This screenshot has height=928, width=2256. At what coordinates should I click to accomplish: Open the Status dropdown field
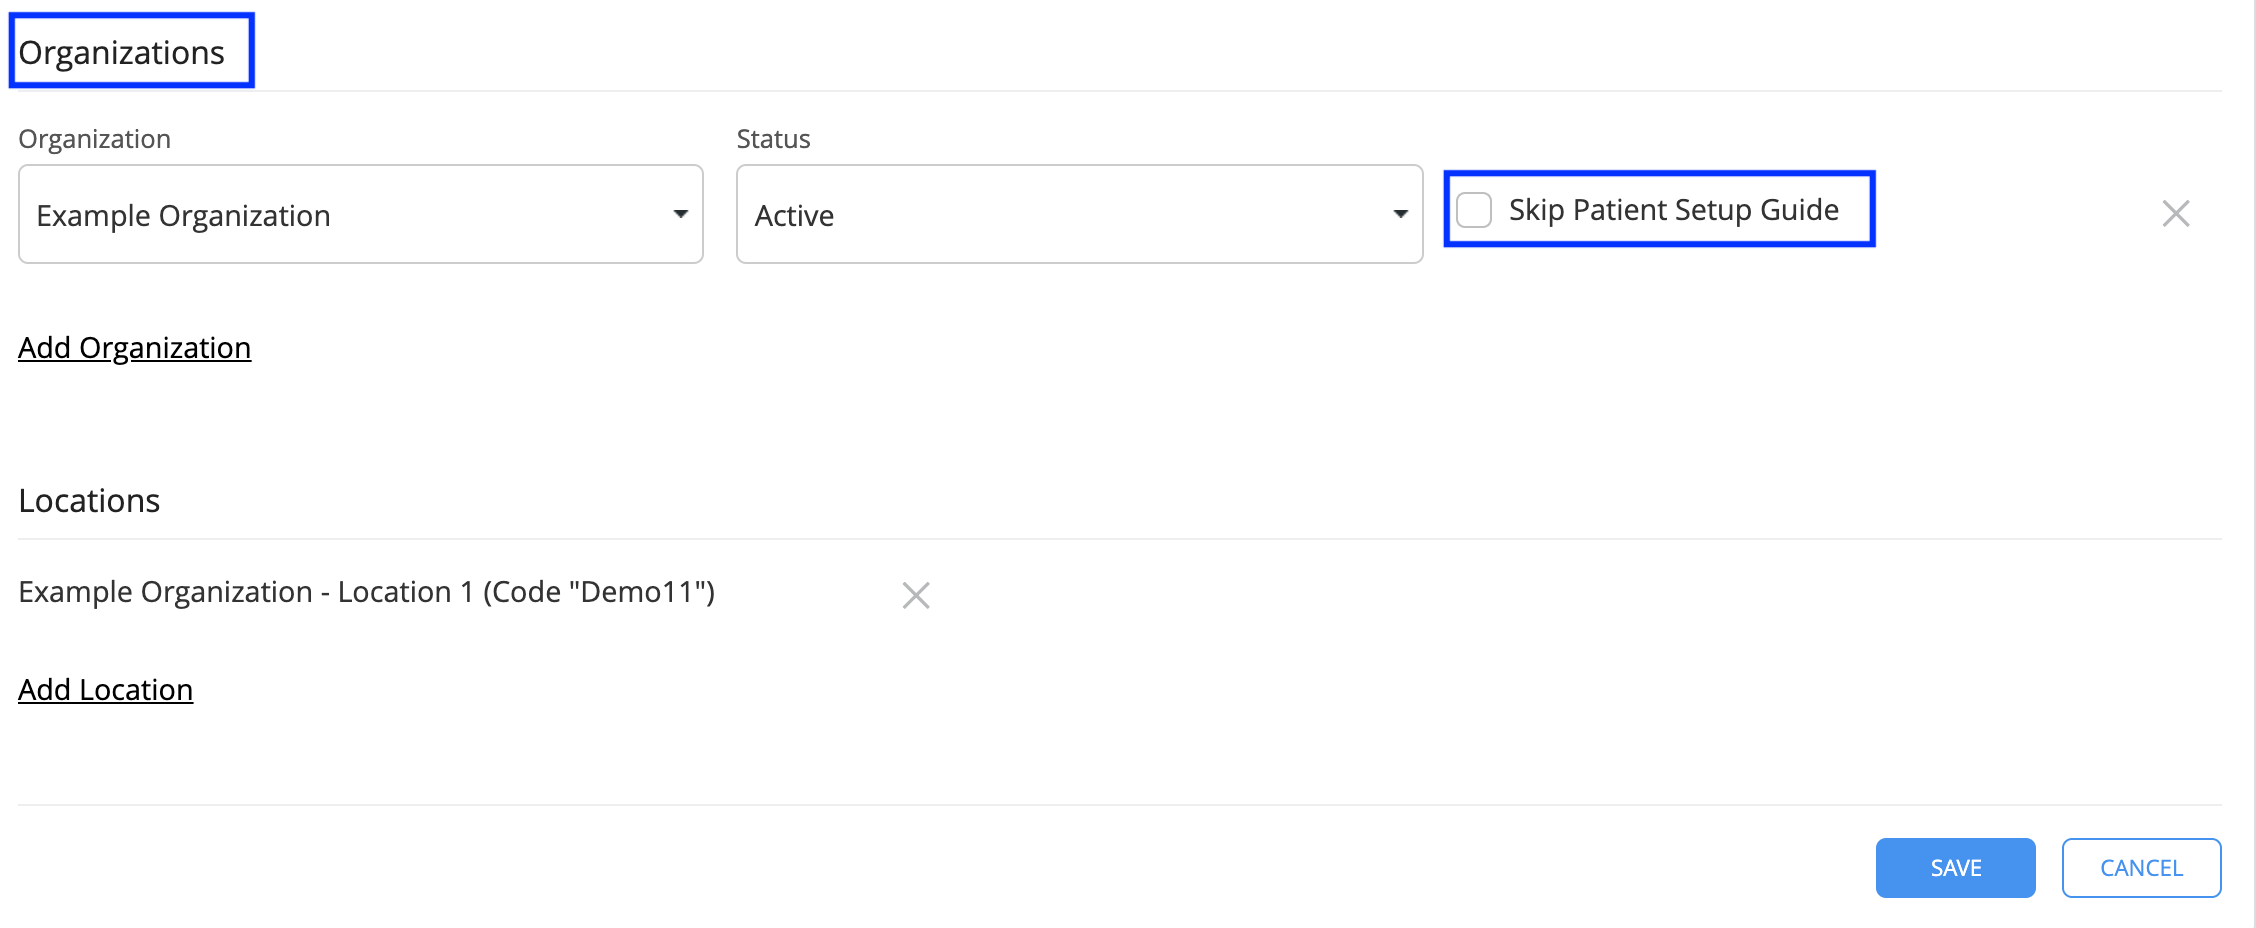click(x=1080, y=214)
